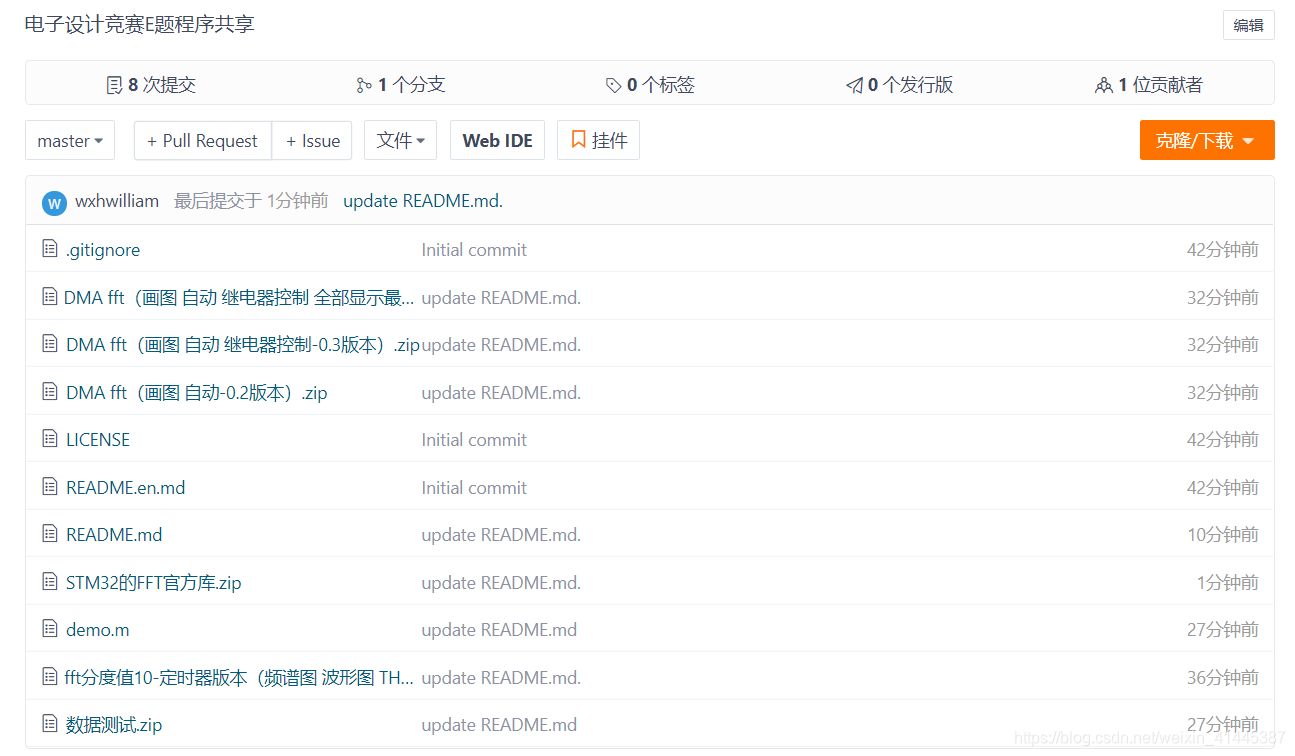The image size is (1295, 756).
Task: Click file icon next to STM32的FFT官方库.zip
Action: (50, 582)
